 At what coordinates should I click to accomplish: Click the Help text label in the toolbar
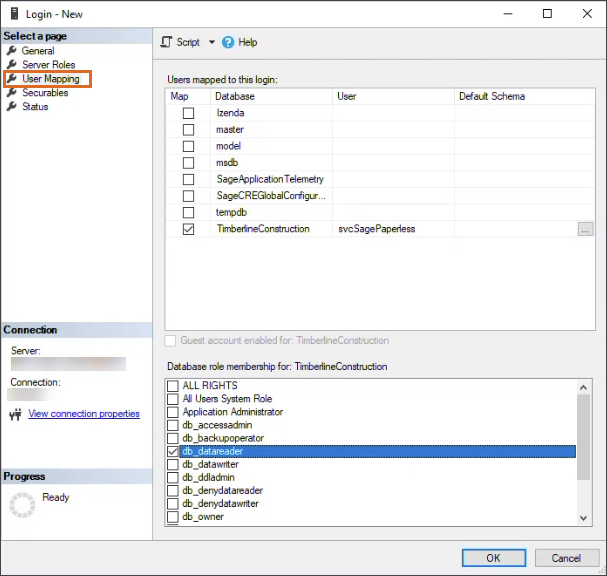point(248,42)
